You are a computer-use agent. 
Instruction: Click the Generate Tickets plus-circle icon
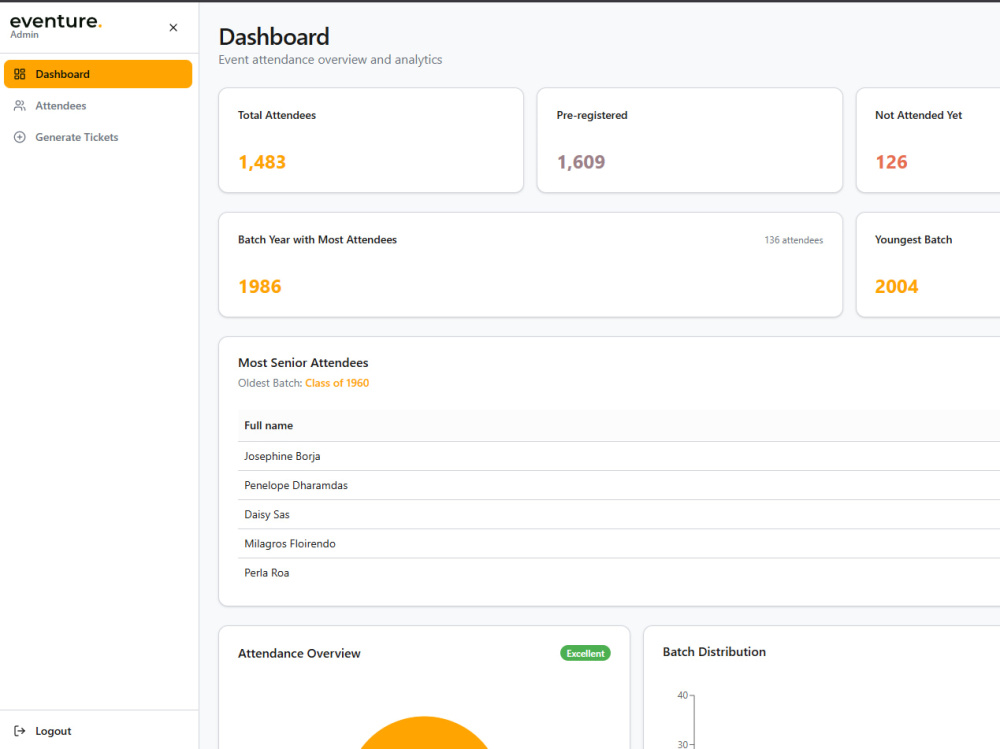pyautogui.click(x=20, y=137)
